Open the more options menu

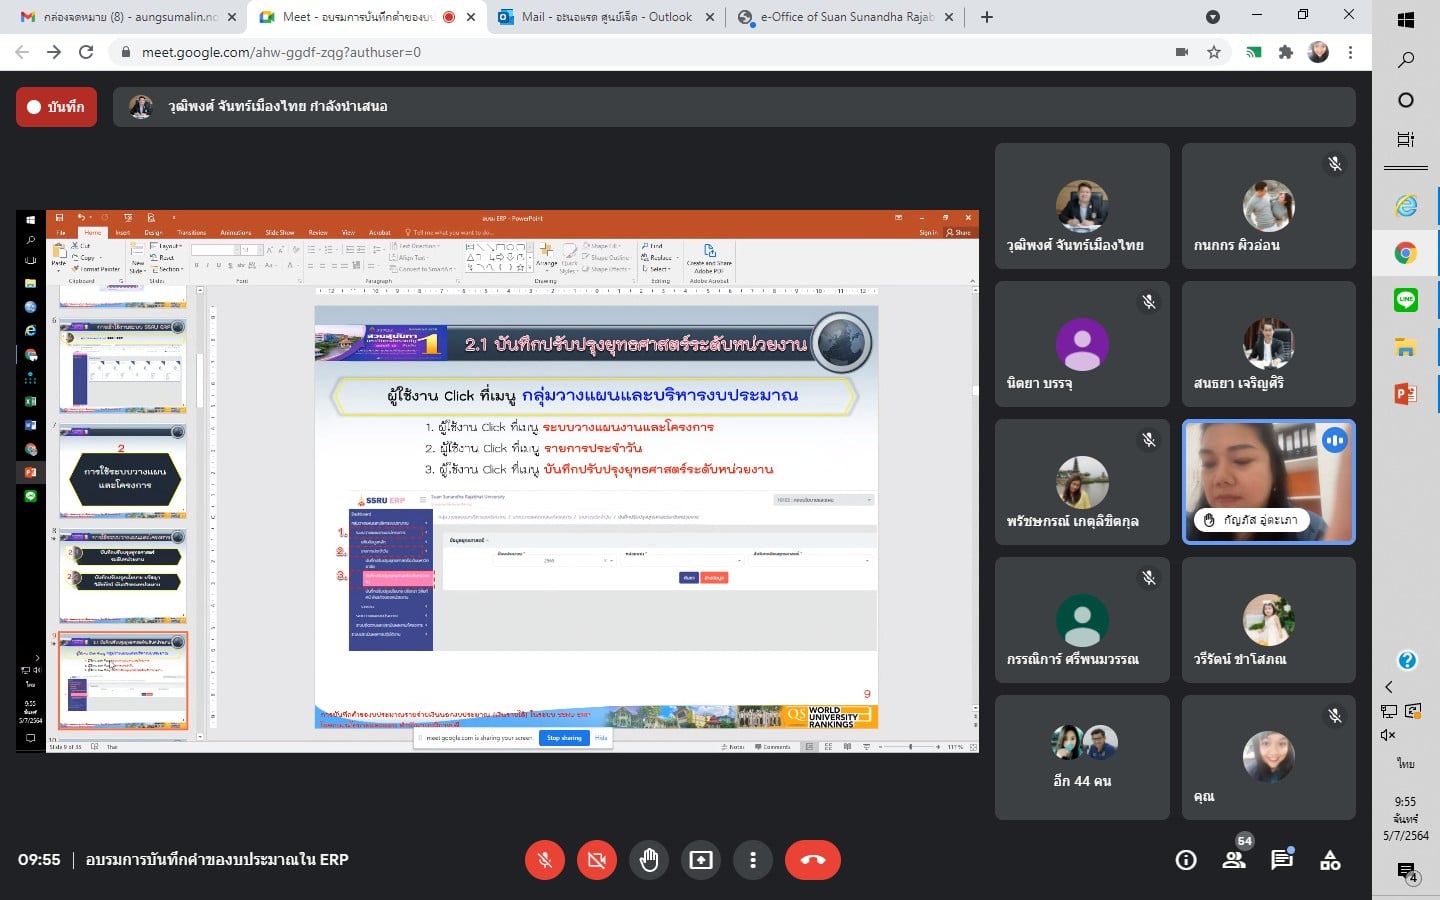coord(753,860)
